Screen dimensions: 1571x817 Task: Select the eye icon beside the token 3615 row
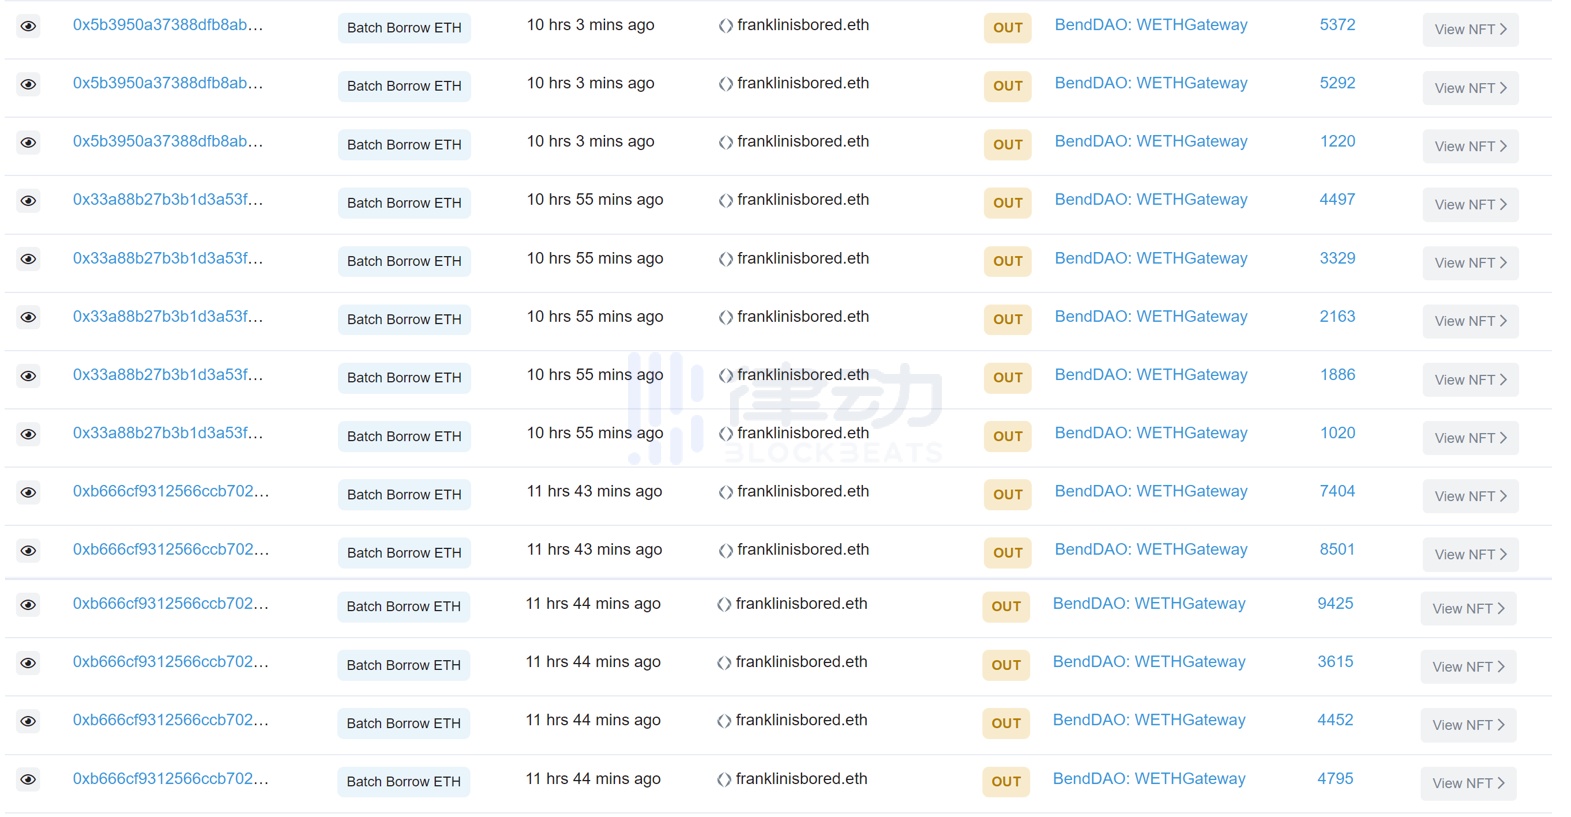click(x=28, y=663)
